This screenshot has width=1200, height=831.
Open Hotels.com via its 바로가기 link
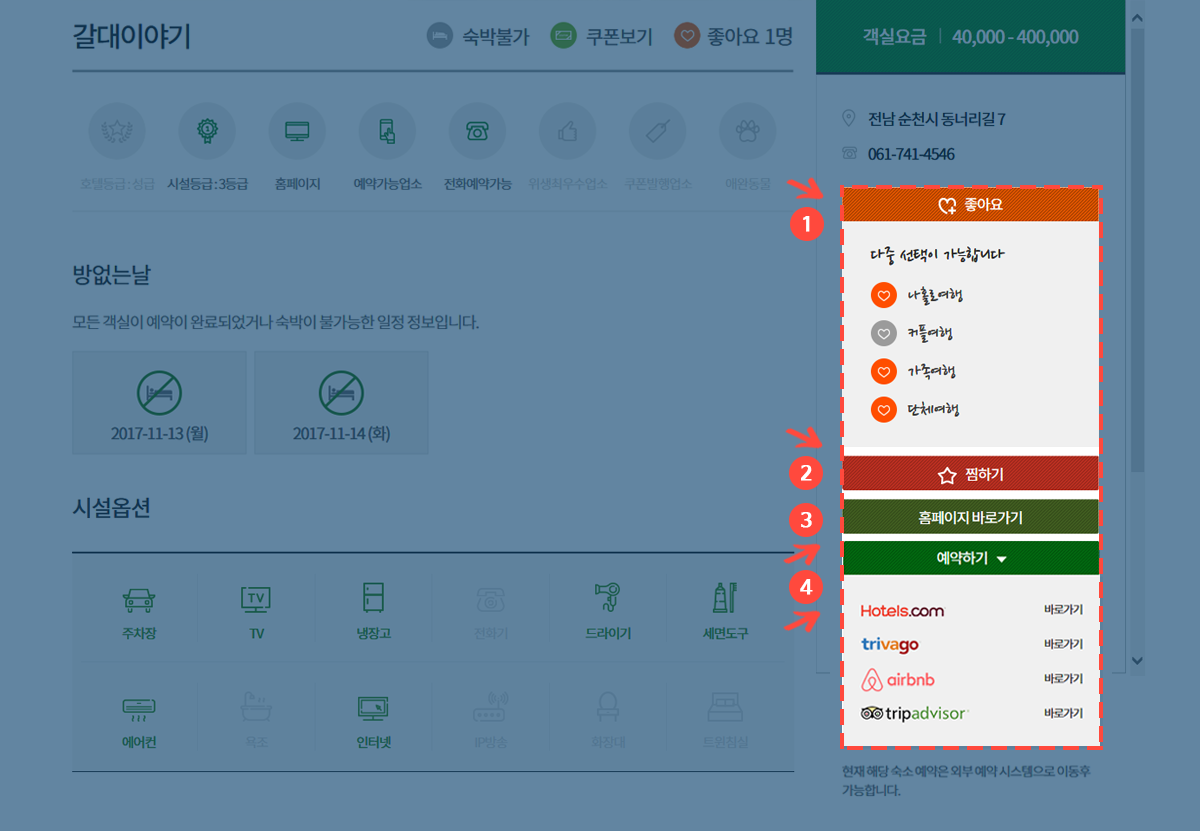click(1064, 610)
